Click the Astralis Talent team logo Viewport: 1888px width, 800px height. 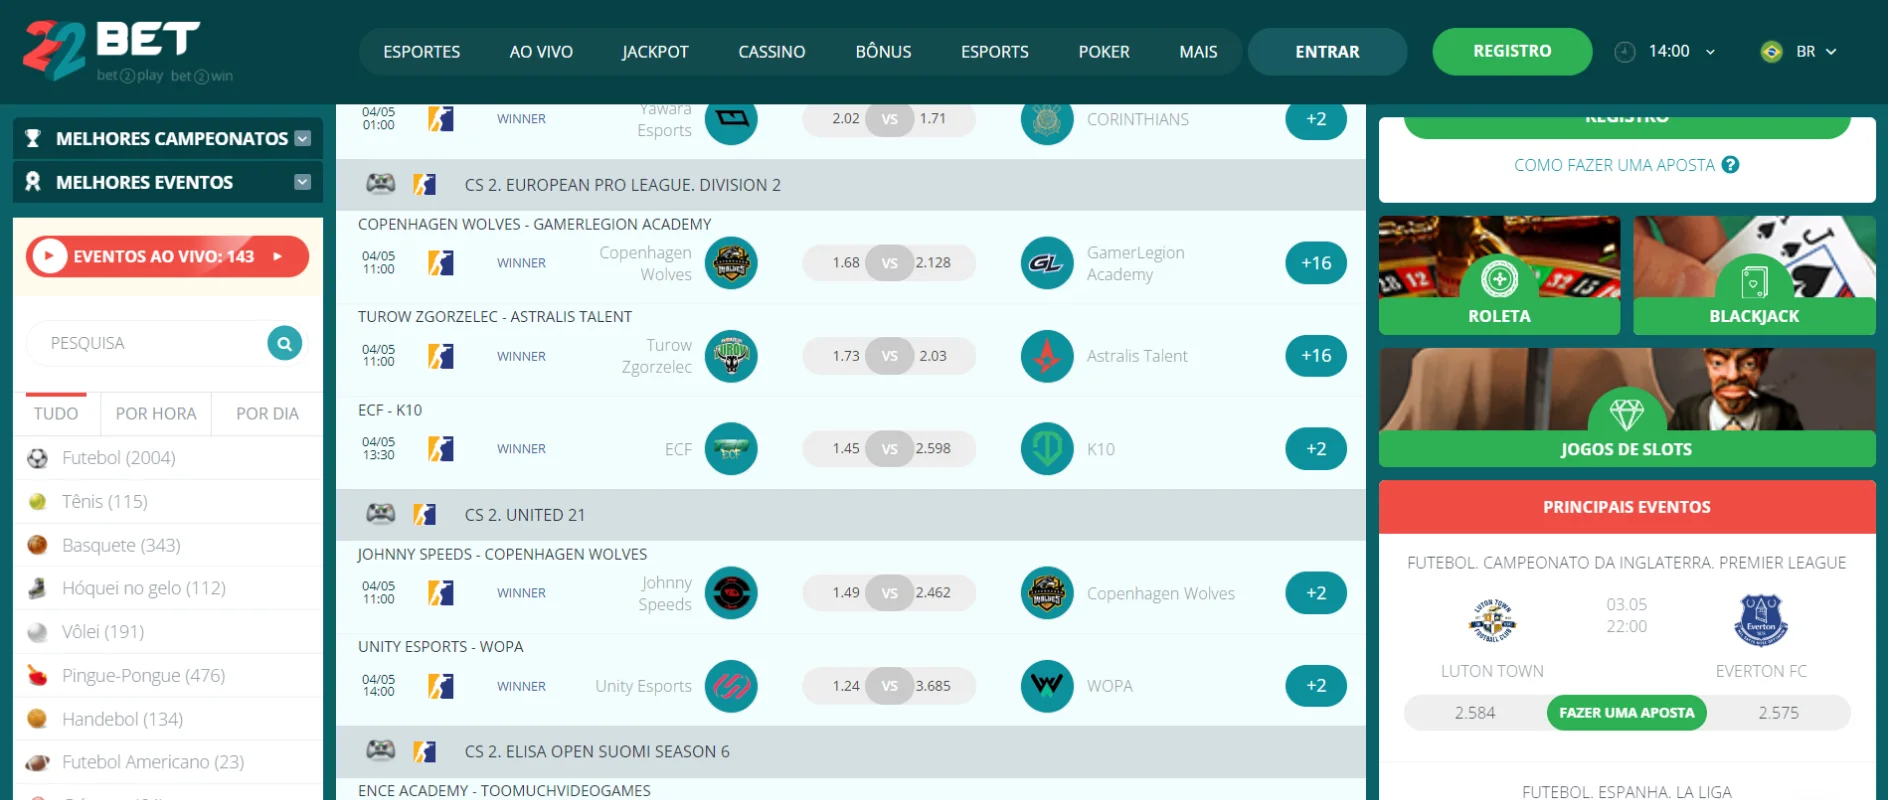[x=1047, y=356]
